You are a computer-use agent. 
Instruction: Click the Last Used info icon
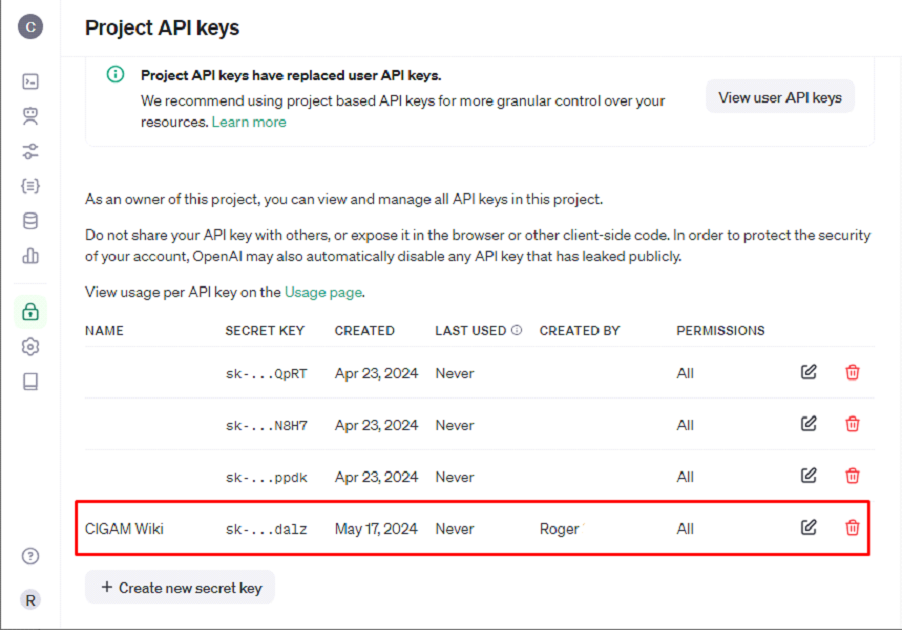tap(517, 330)
